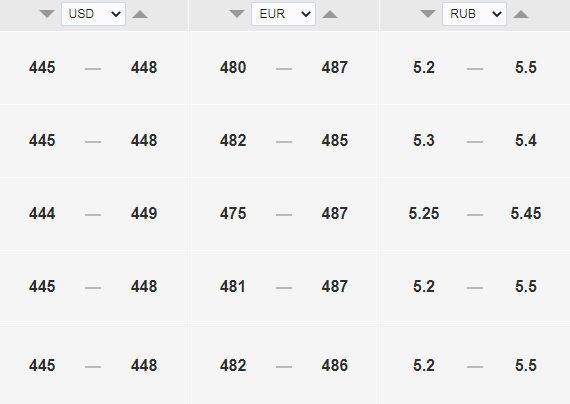Click the 5.4 RUB sell rate
Viewport: 570px width, 404px height.
(x=526, y=141)
